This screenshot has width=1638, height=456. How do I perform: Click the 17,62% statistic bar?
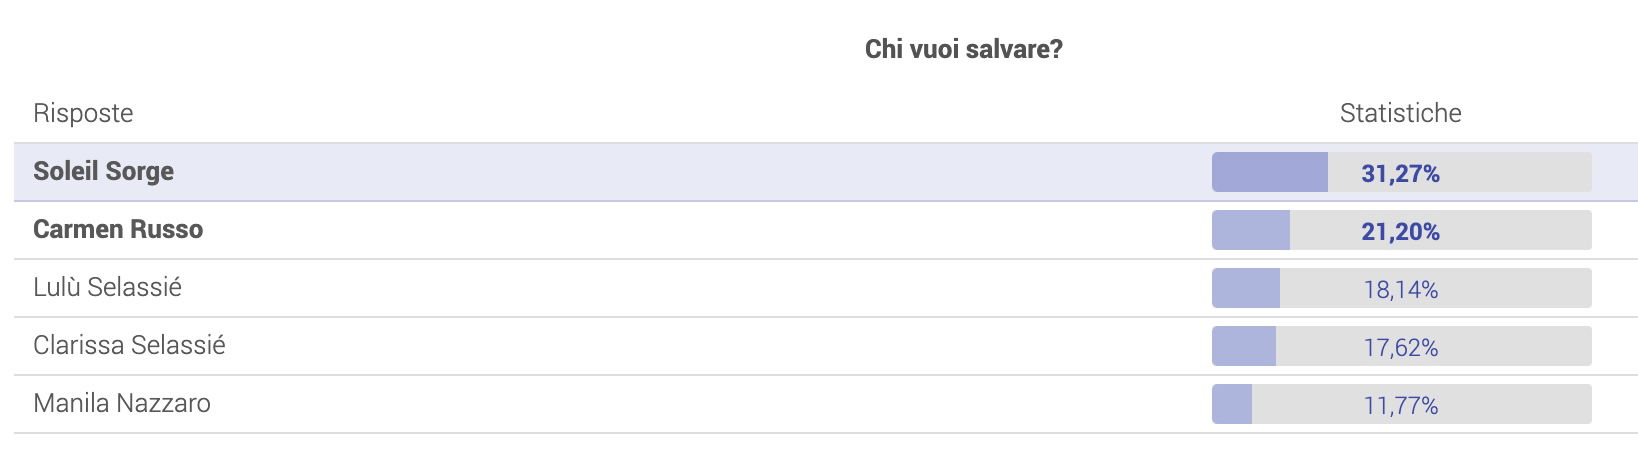click(x=1402, y=346)
